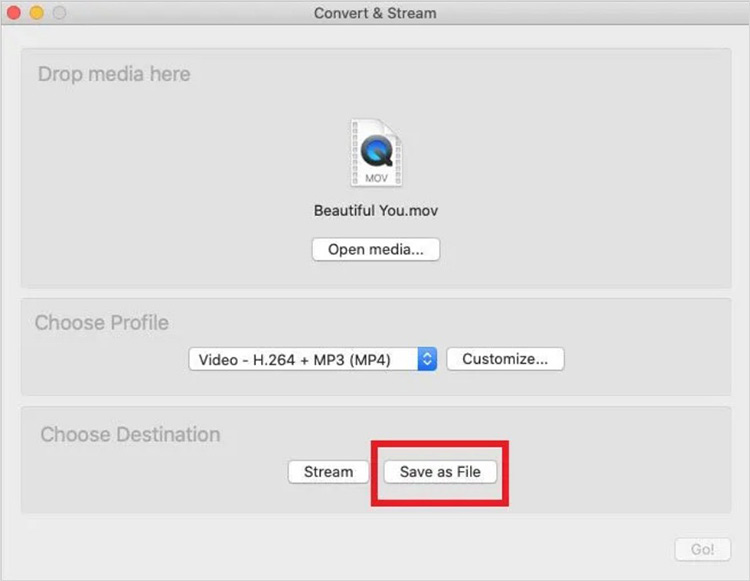Click the Drop media here heading
750x581 pixels.
[114, 74]
